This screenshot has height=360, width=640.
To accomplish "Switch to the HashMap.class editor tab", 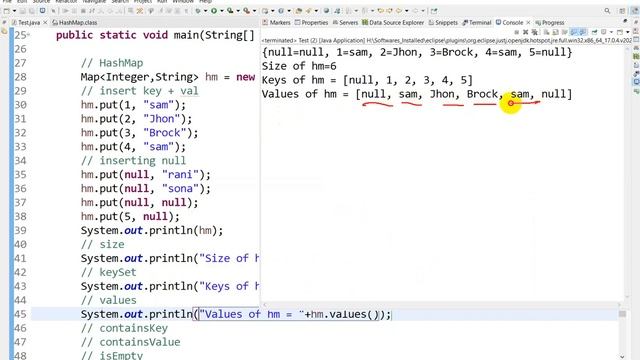I will click(x=75, y=22).
